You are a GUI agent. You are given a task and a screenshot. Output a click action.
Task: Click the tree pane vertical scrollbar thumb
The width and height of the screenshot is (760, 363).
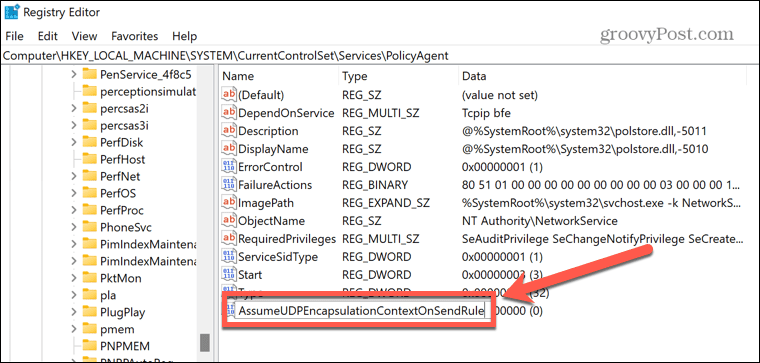(x=205, y=342)
